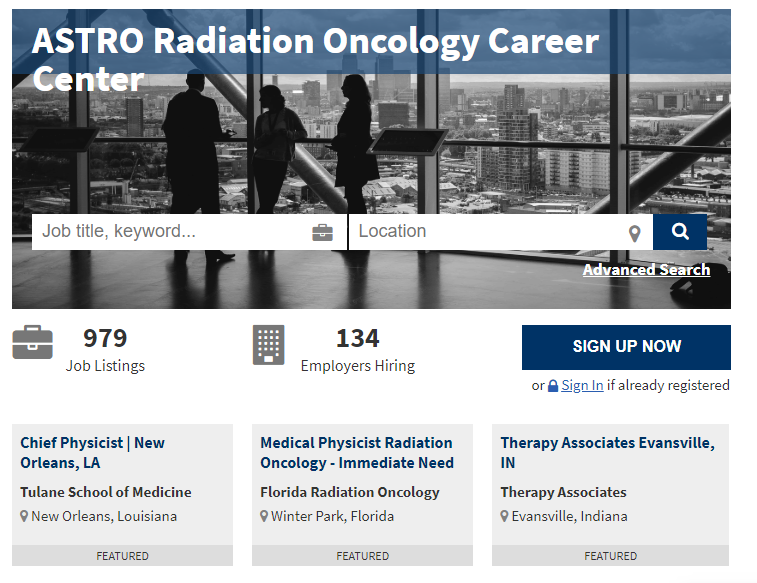Click the padlock icon next to Sign In
Image resolution: width=757 pixels, height=583 pixels.
click(x=553, y=386)
